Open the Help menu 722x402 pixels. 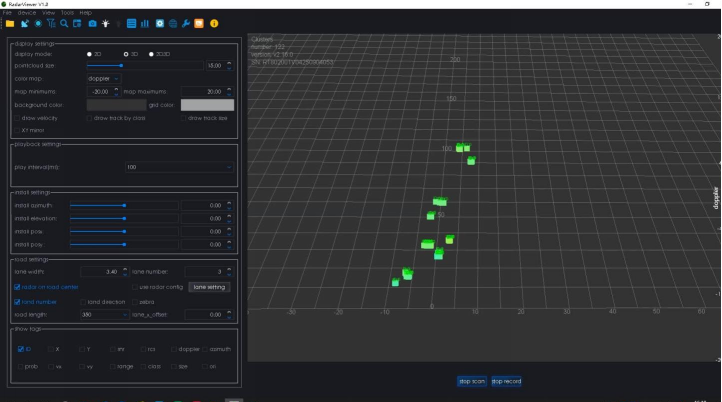click(86, 13)
